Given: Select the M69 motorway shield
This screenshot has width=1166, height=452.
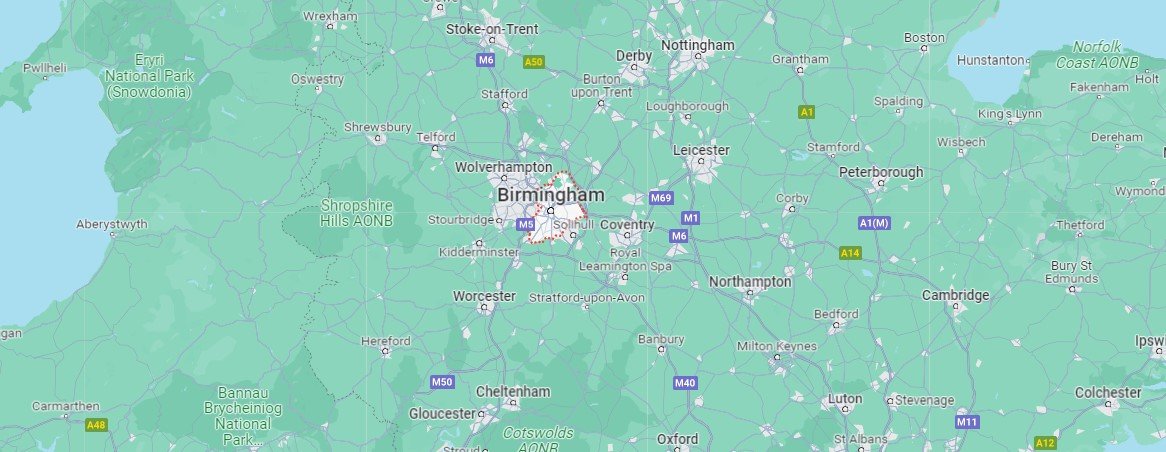Looking at the screenshot, I should (x=661, y=198).
